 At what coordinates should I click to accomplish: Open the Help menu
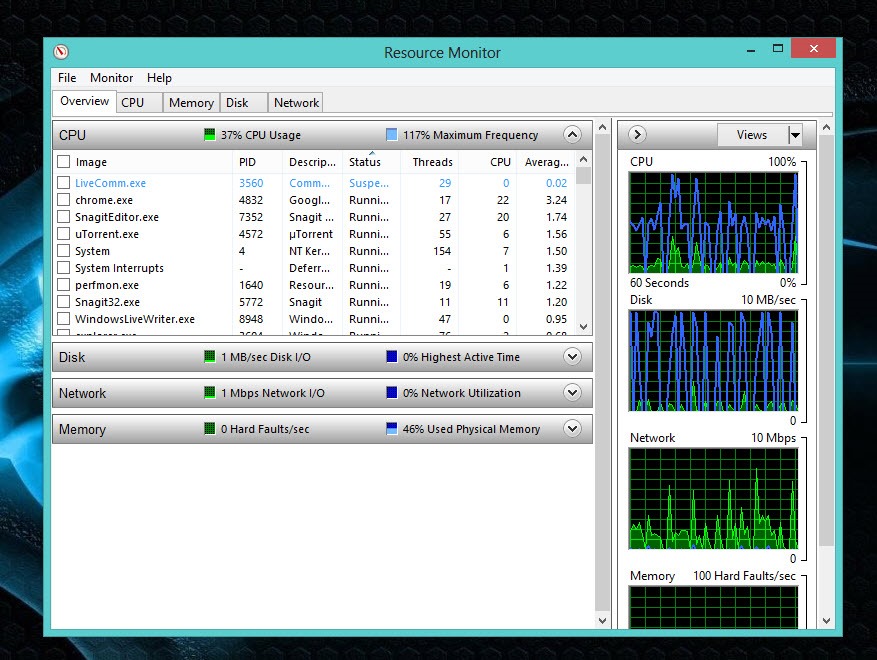click(x=159, y=78)
